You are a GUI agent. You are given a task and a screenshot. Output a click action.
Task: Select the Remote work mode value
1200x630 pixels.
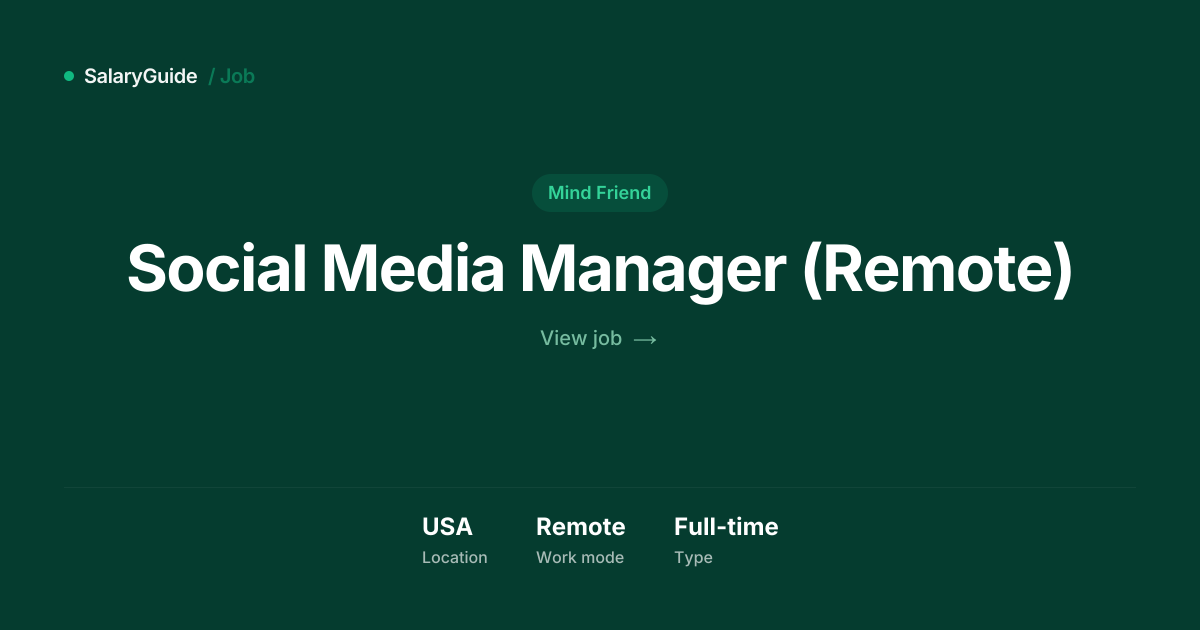click(x=581, y=526)
